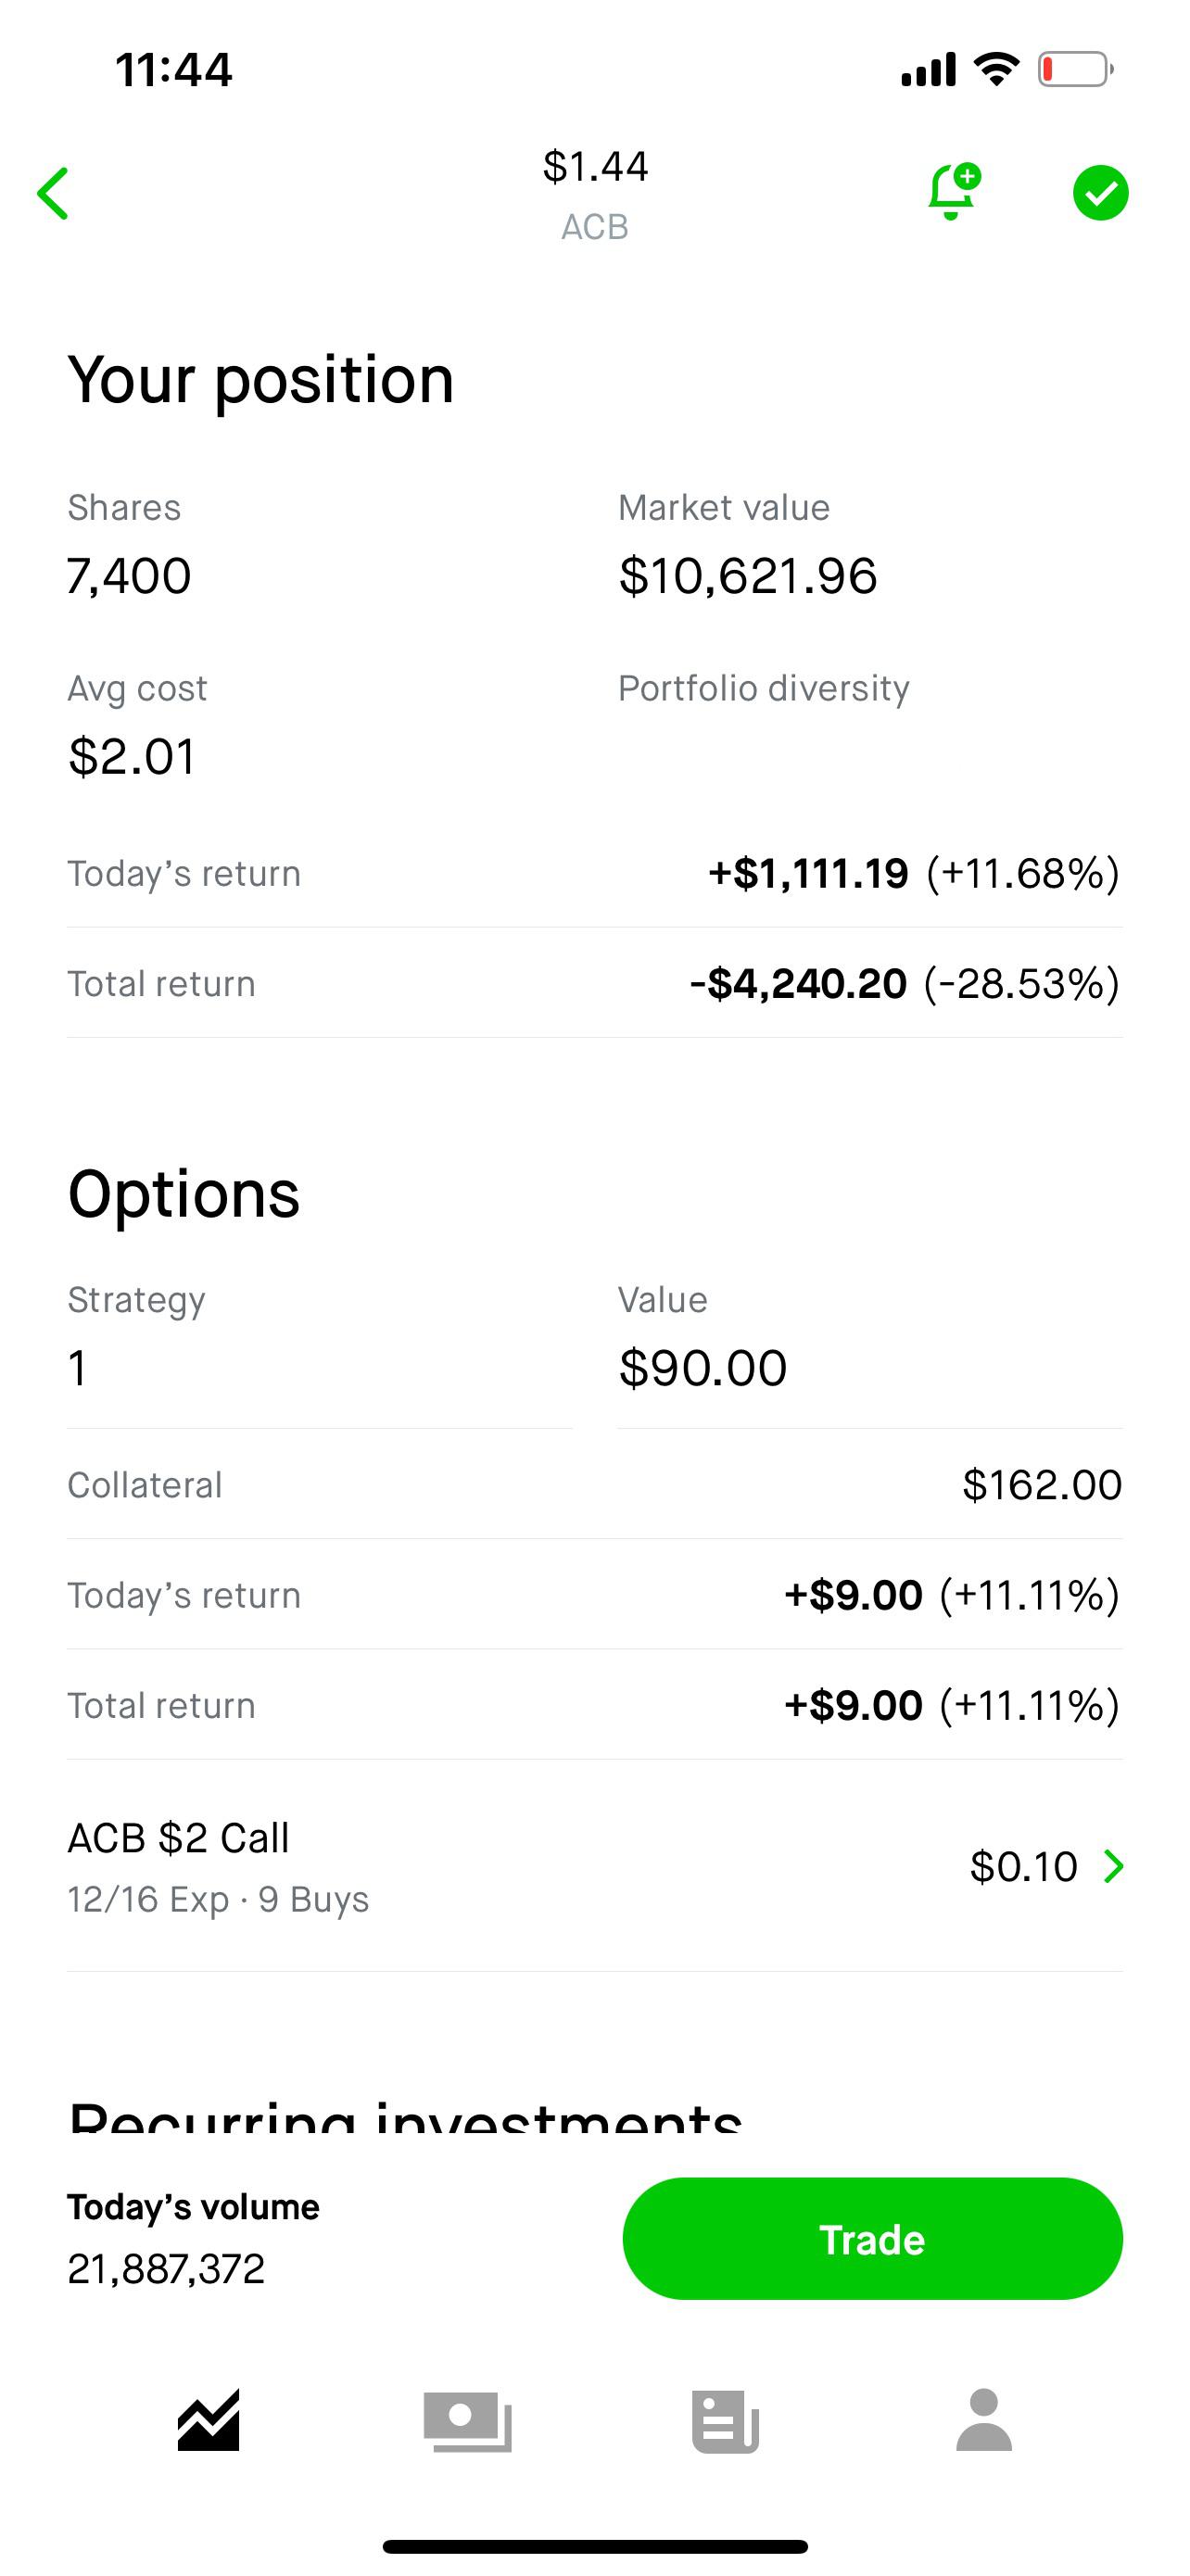Tap the Market value $10,621.96 amount
This screenshot has height=2576, width=1190.
click(748, 576)
